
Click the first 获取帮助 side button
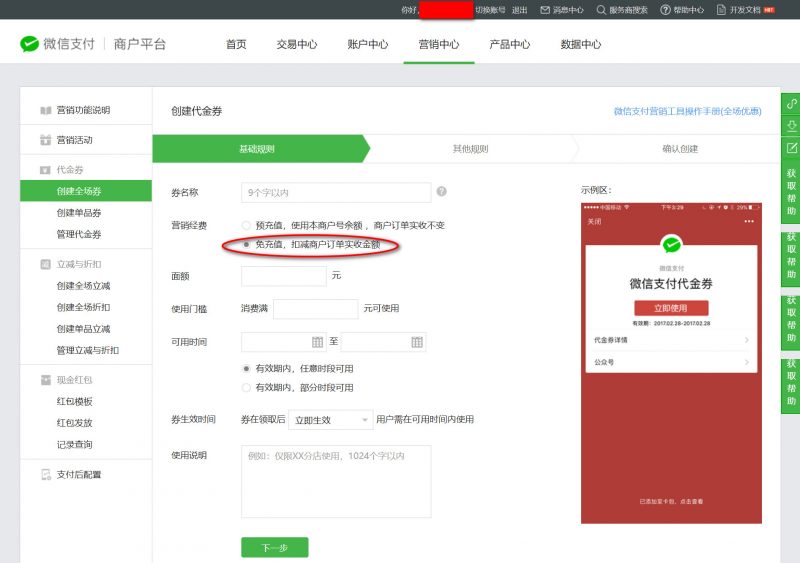coord(791,192)
